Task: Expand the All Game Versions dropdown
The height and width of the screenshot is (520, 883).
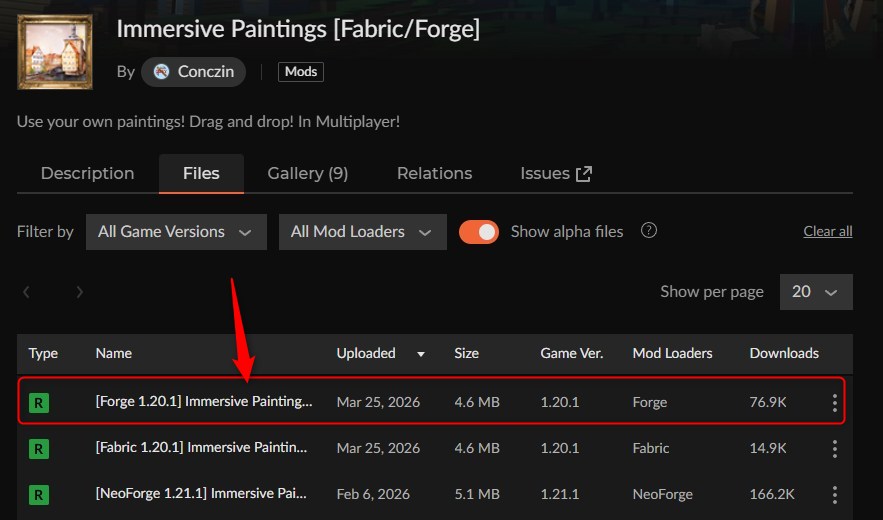Action: click(x=176, y=232)
